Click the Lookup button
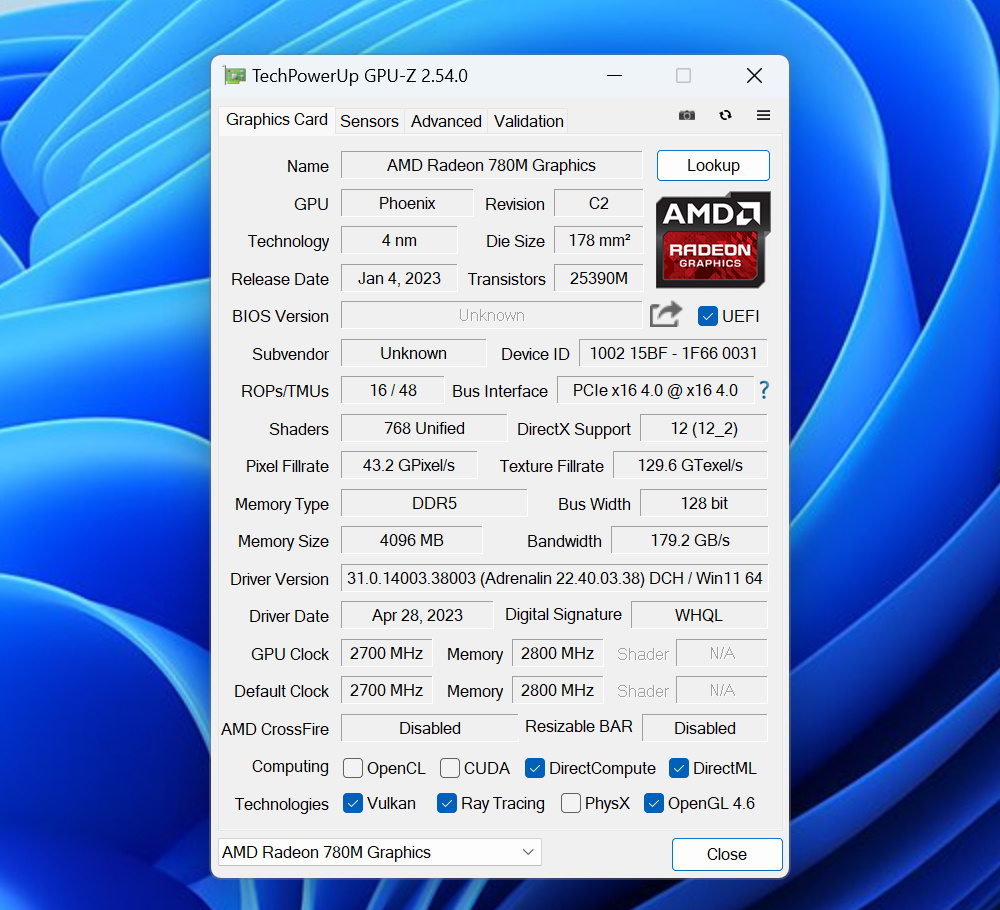 tap(713, 166)
